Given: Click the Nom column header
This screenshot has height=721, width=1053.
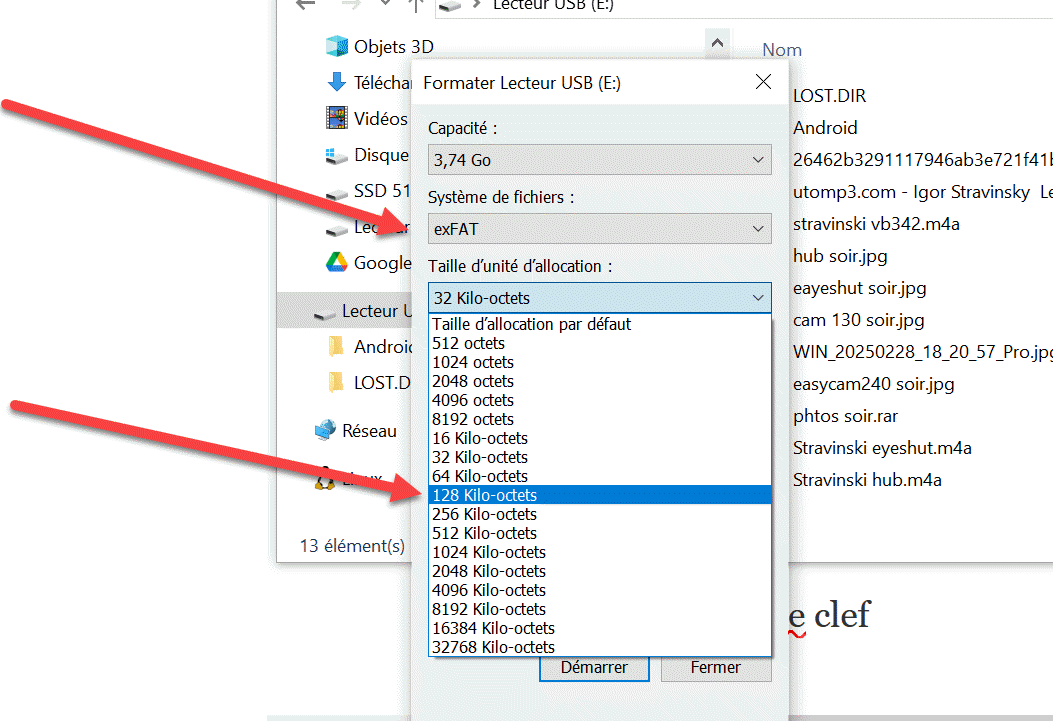Looking at the screenshot, I should tap(782, 50).
